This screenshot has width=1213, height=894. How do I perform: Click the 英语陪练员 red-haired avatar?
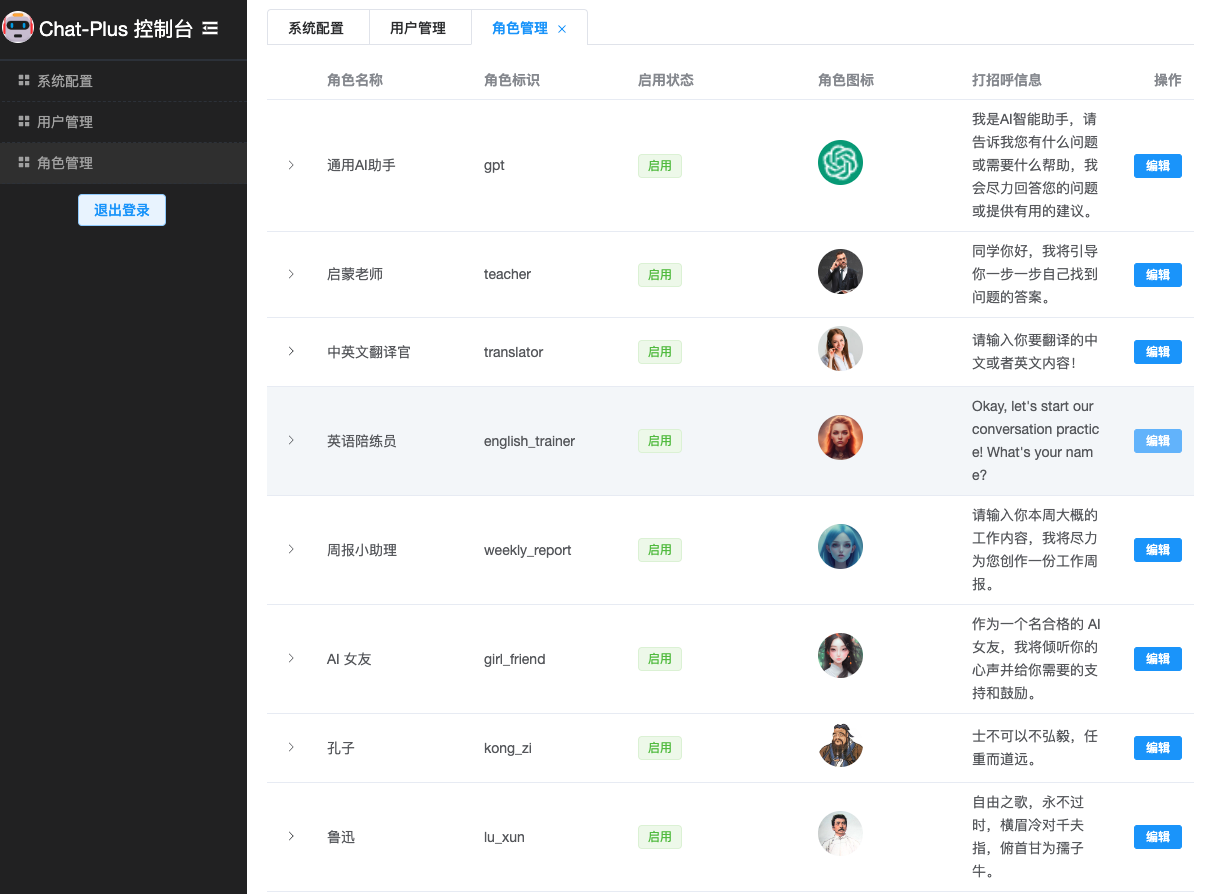click(x=840, y=438)
